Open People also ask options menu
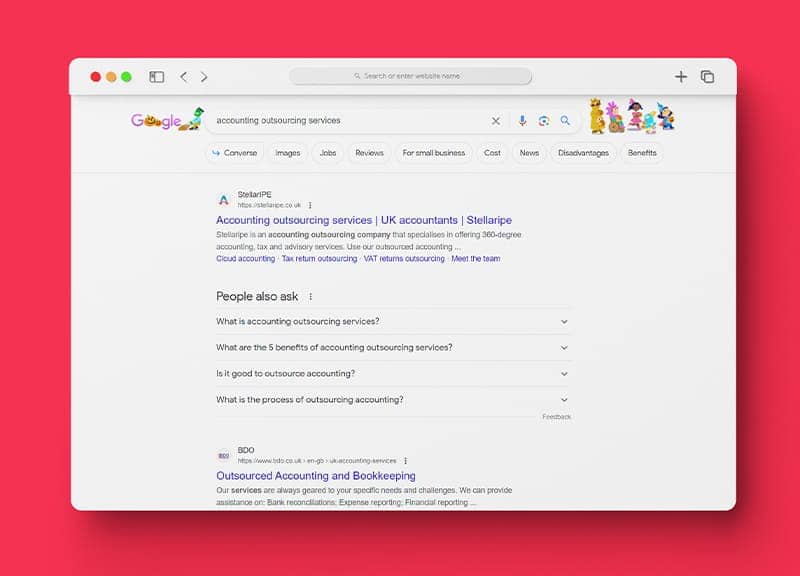This screenshot has width=800, height=576. click(310, 296)
